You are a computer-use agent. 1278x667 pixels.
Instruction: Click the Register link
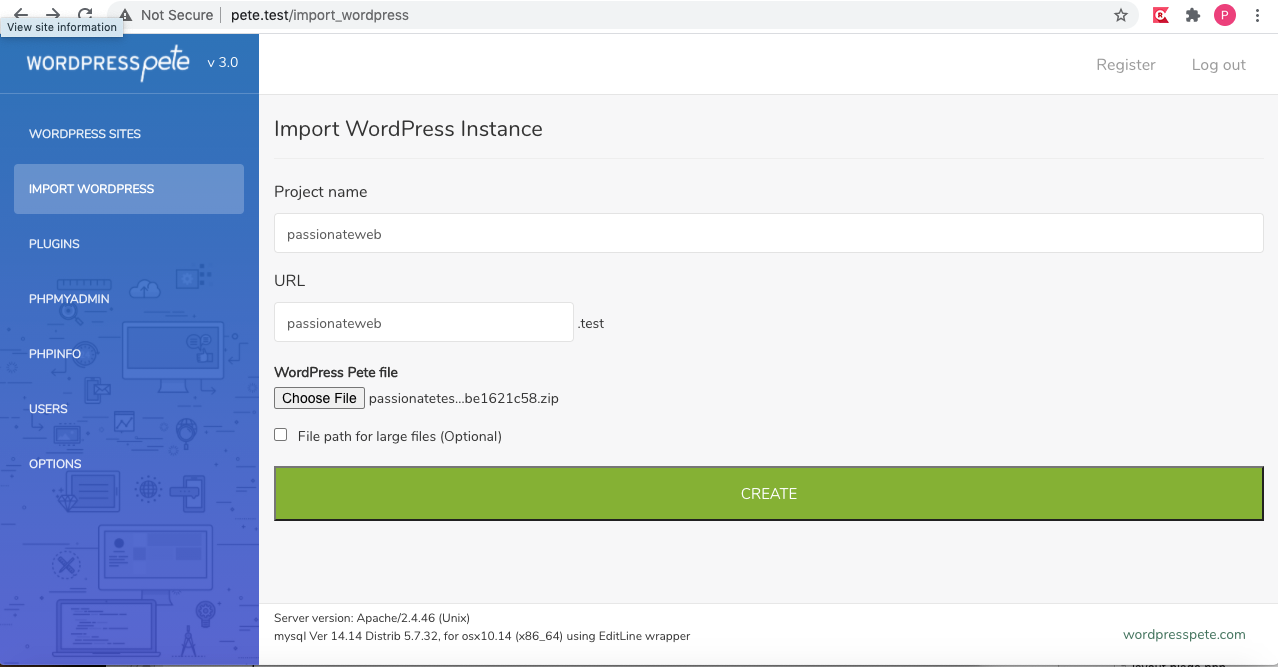[1126, 65]
